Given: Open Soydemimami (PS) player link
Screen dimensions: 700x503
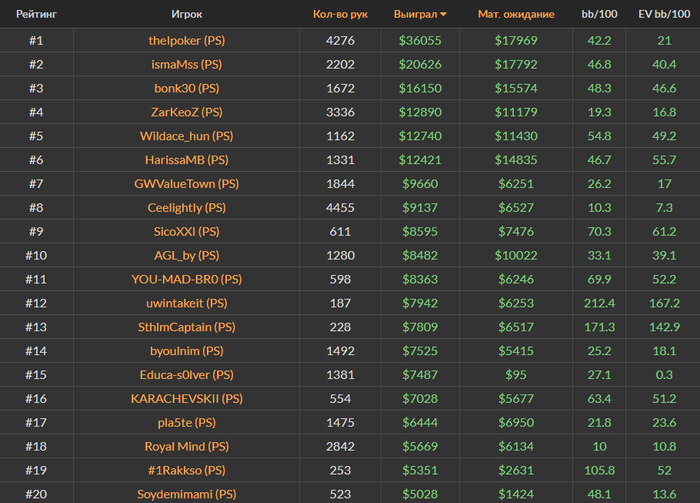Looking at the screenshot, I should [x=187, y=494].
